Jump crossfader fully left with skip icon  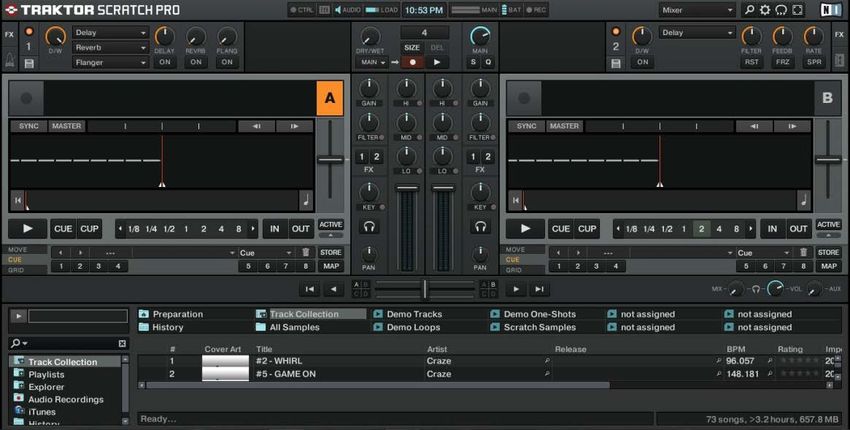click(309, 289)
